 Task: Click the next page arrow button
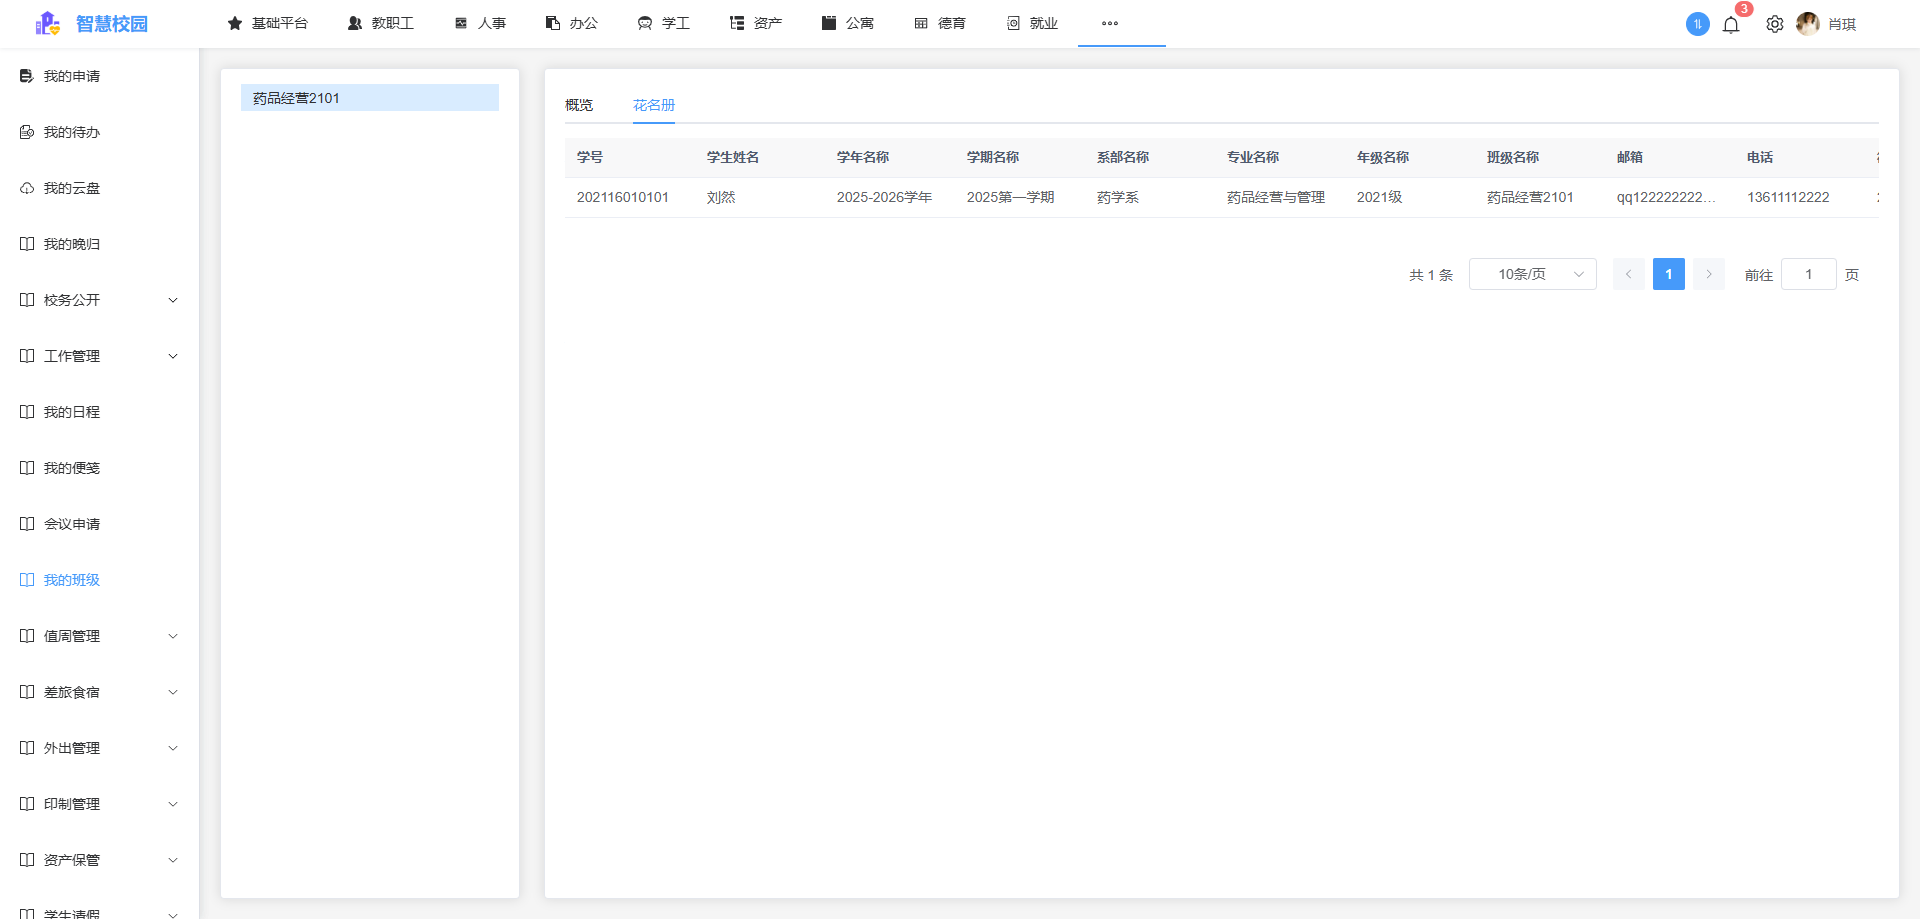click(x=1708, y=273)
